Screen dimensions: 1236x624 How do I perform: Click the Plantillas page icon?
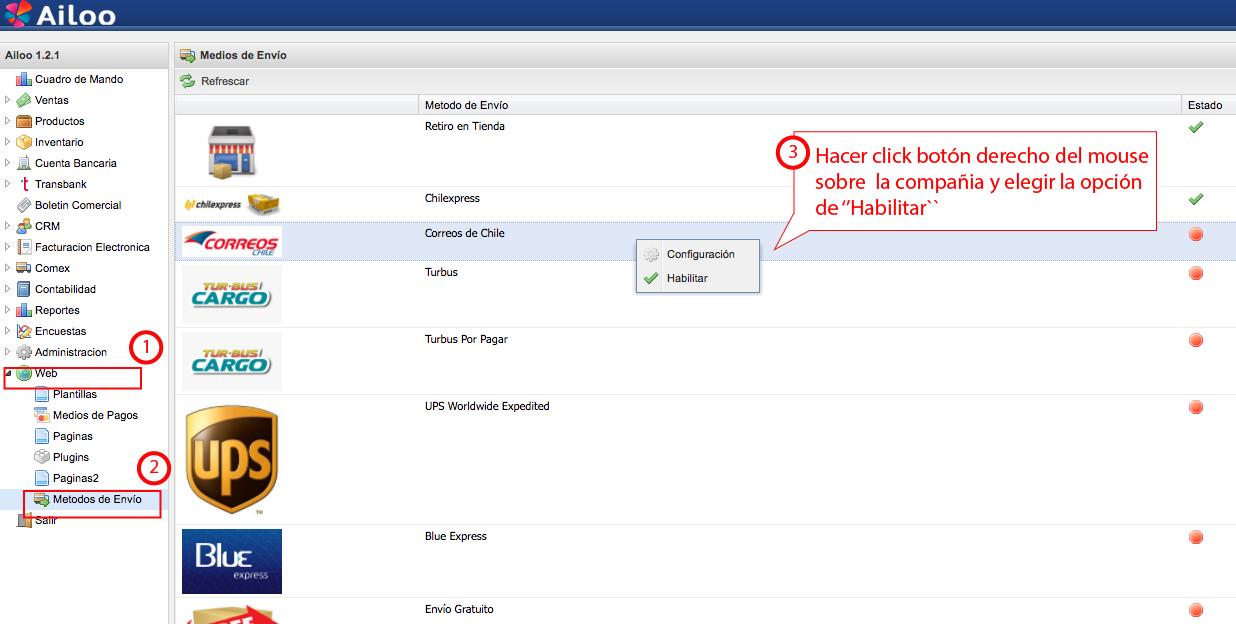(x=42, y=394)
